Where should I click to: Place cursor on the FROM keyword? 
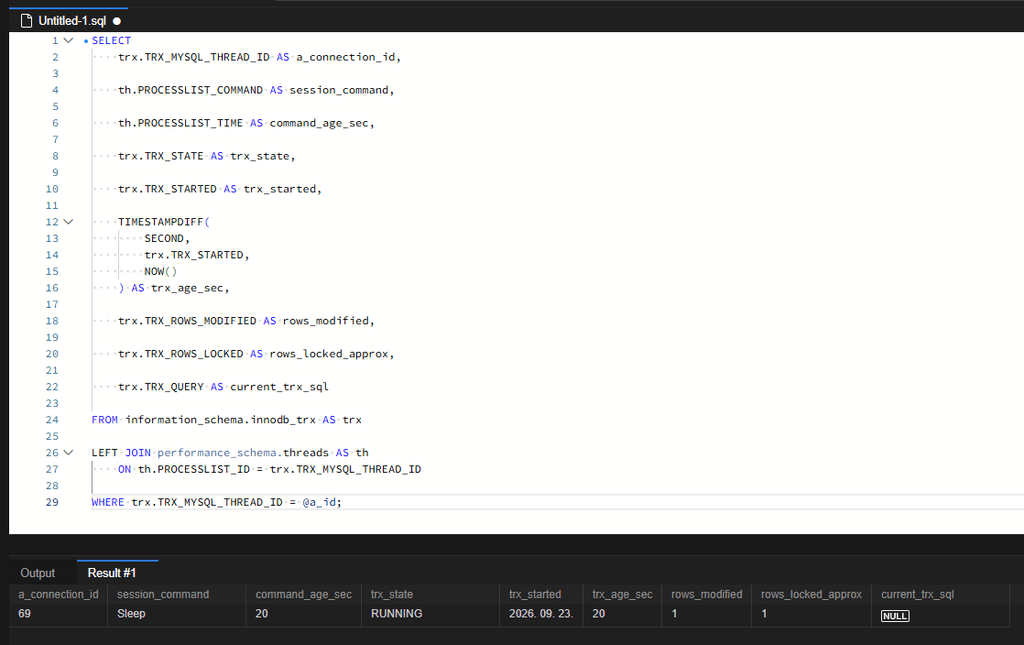(x=104, y=420)
